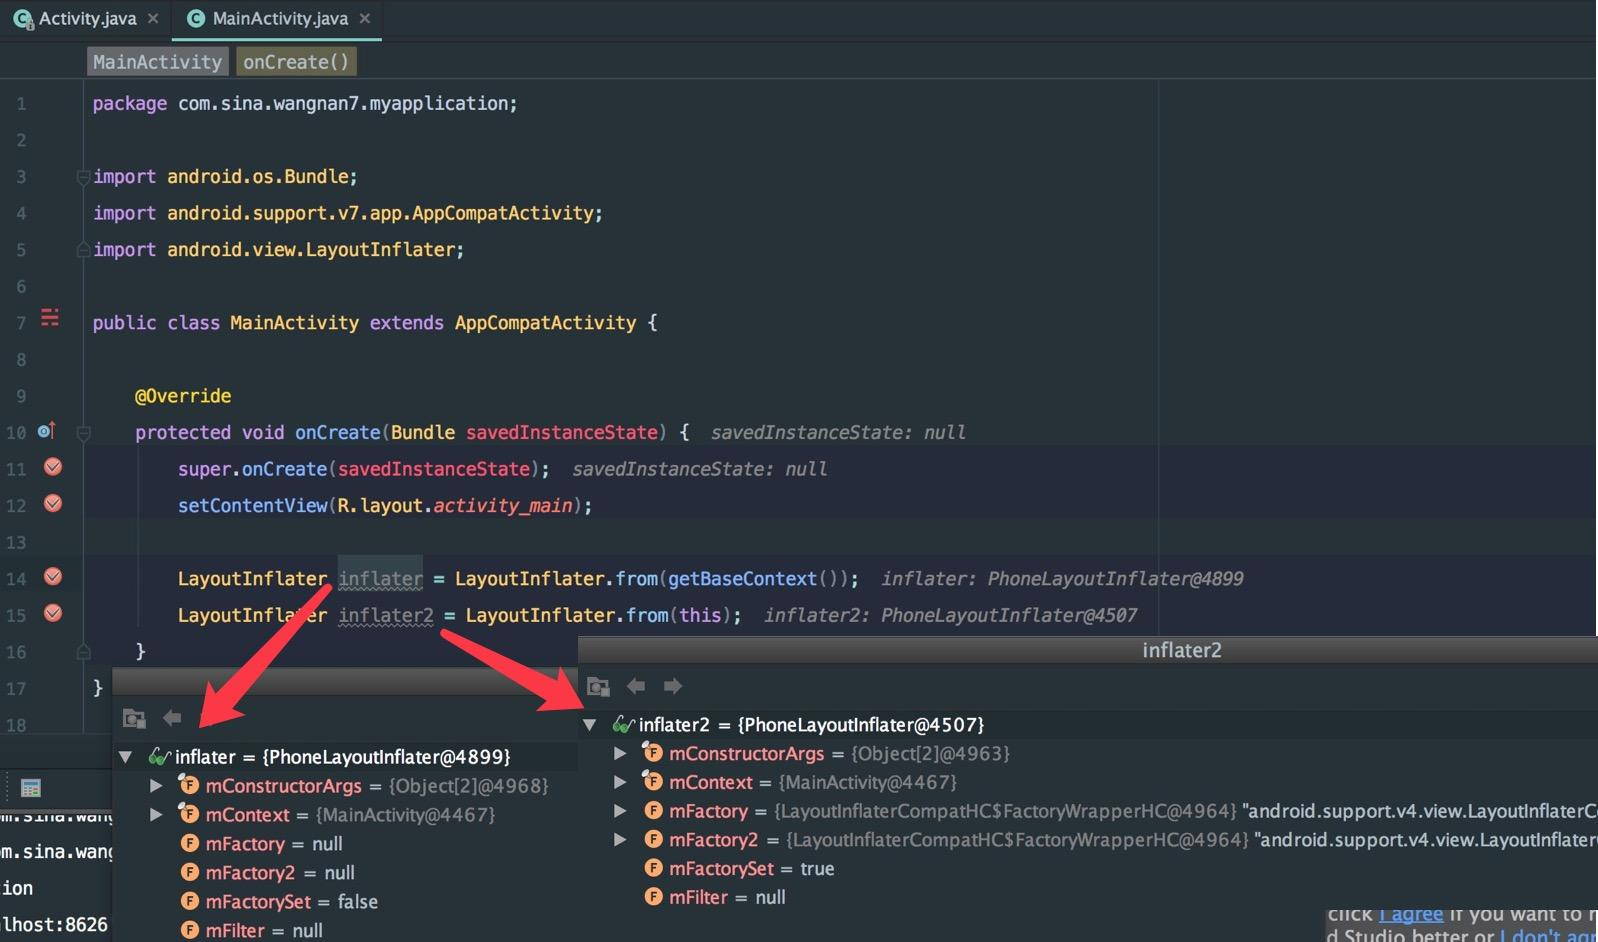Collapse the imports fold marker on line 3
The image size is (1598, 942).
click(83, 177)
